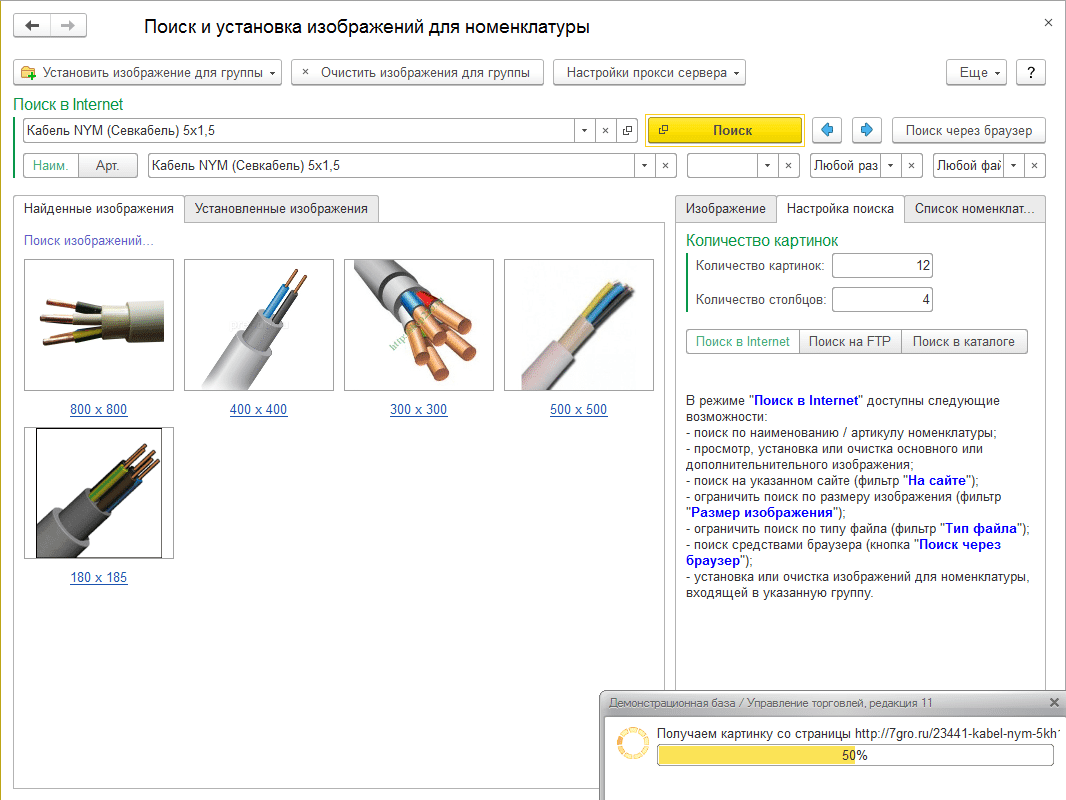This screenshot has height=800, width=1066.
Task: Open the 'Еще' menu
Action: coord(976,73)
